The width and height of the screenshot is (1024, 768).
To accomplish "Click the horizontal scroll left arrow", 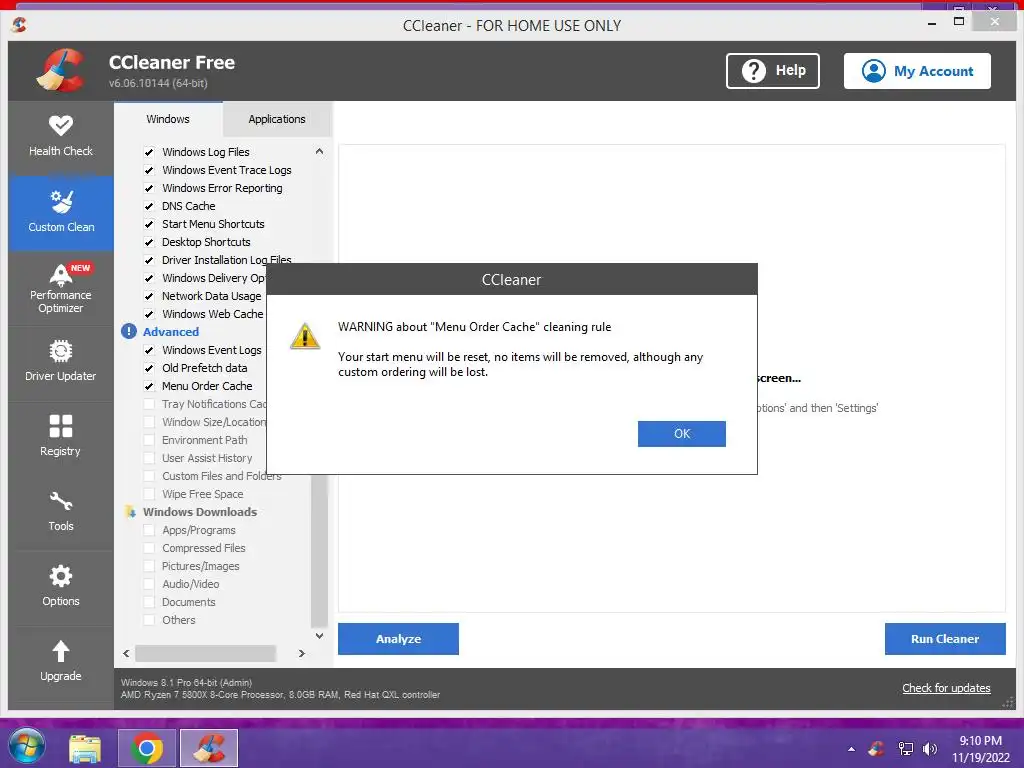I will point(126,653).
